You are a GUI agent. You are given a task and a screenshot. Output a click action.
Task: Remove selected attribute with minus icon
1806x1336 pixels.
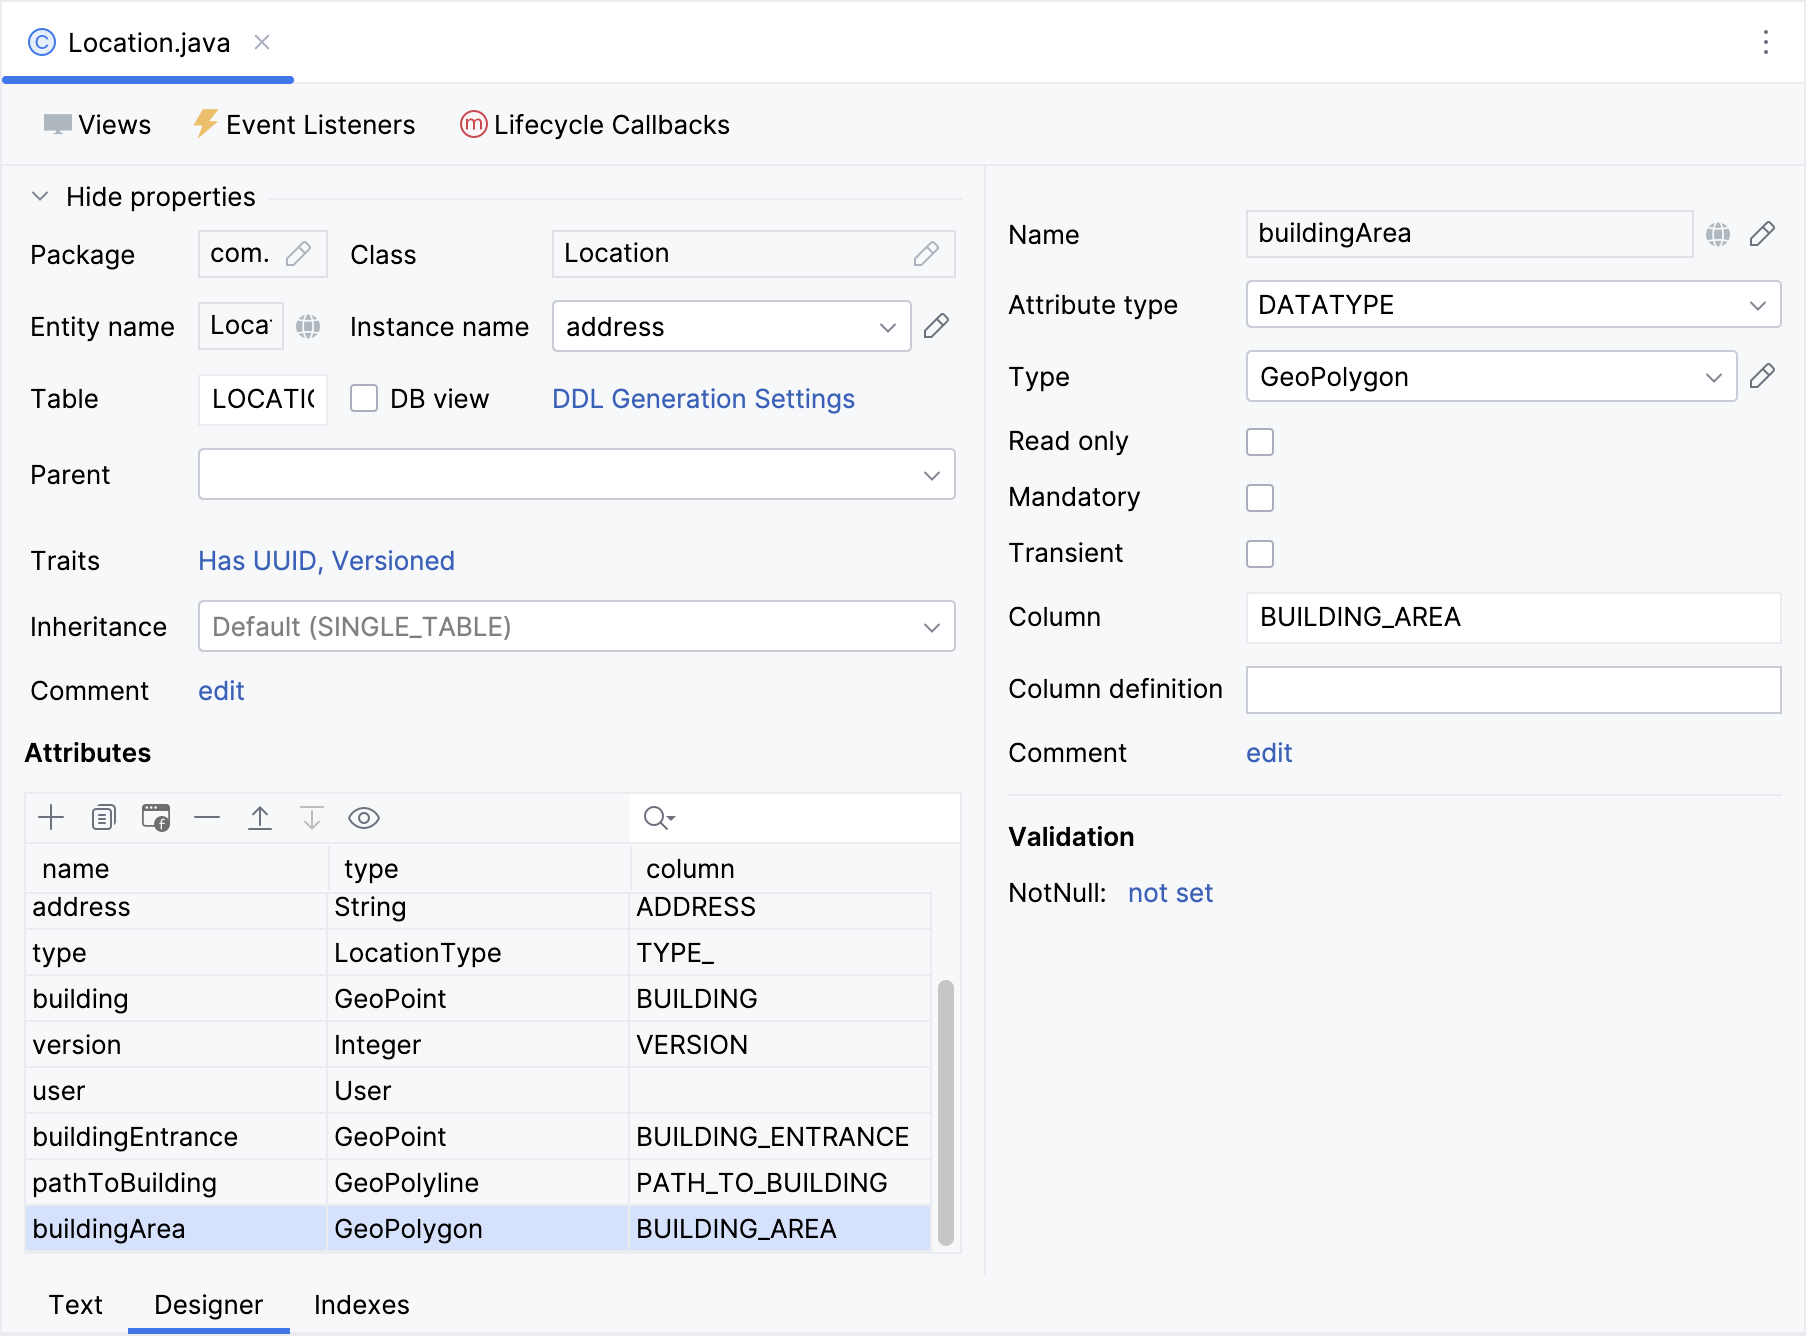point(207,818)
